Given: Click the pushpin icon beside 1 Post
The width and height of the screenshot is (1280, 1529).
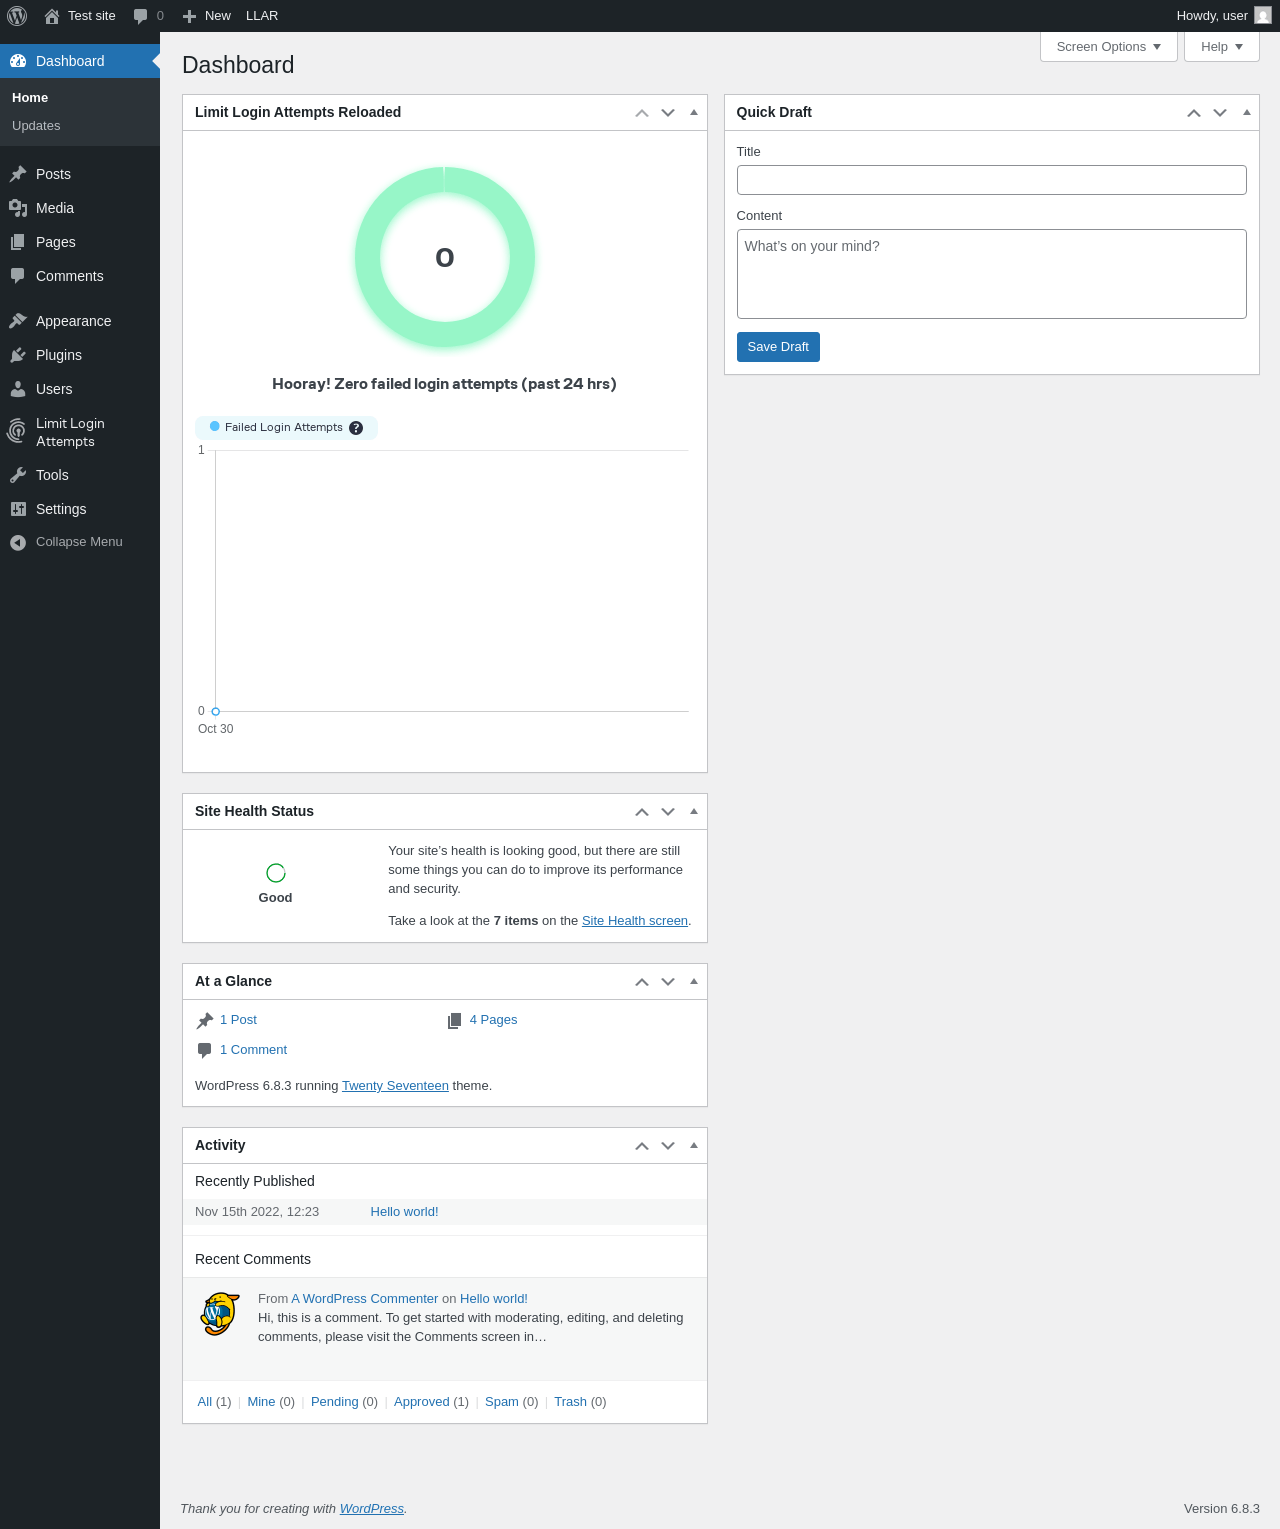Looking at the screenshot, I should coord(205,1020).
